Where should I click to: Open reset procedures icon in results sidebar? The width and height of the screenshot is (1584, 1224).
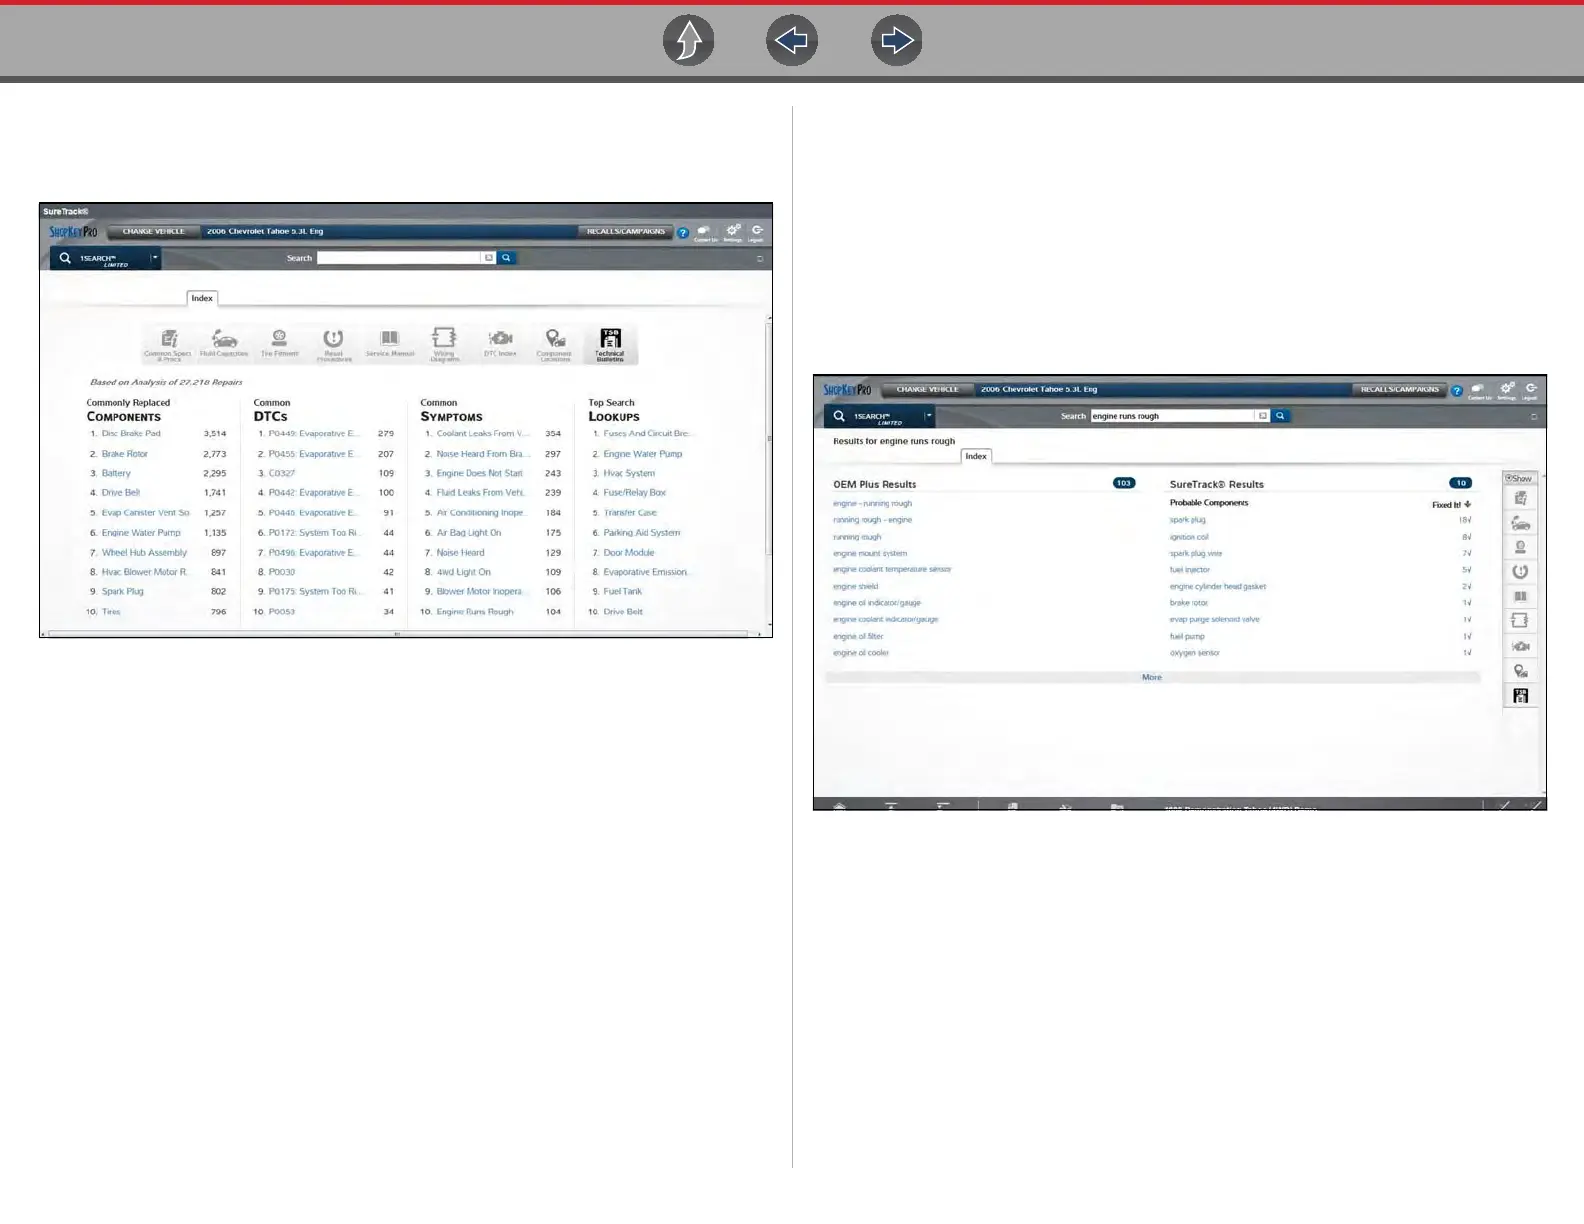tap(1520, 572)
